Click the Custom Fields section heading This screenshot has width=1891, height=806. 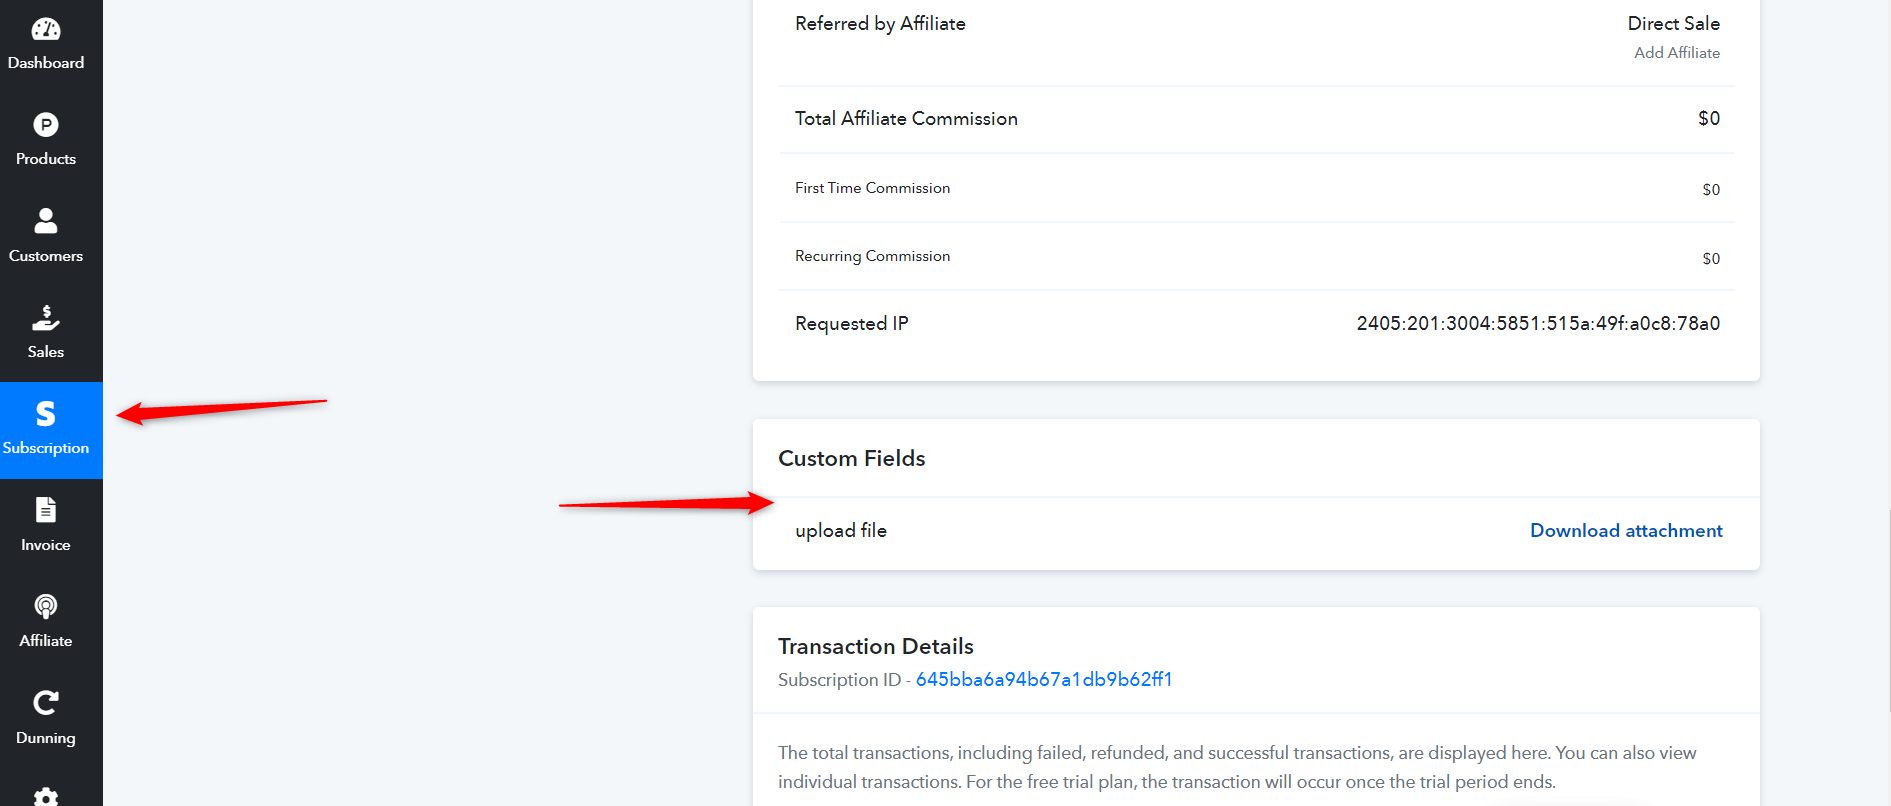[852, 459]
